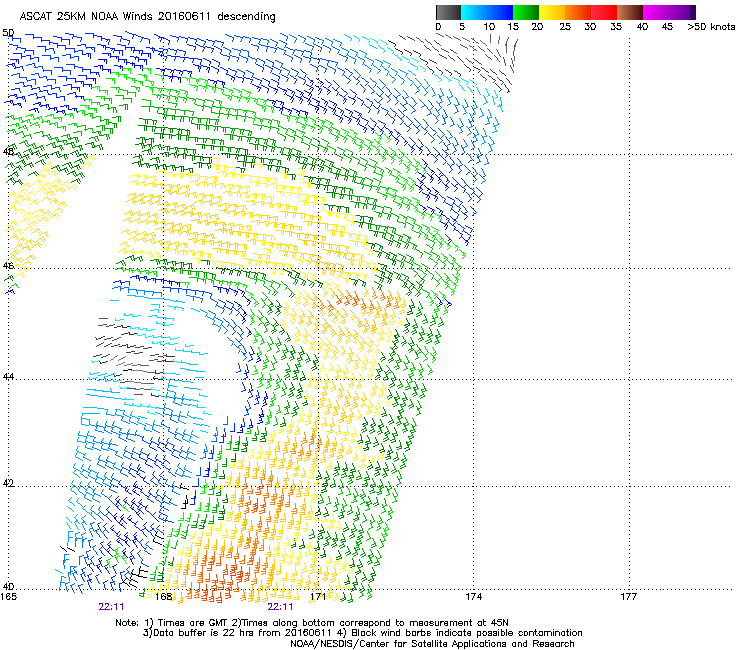Click the 22:11 time between 165 and 168

click(111, 607)
